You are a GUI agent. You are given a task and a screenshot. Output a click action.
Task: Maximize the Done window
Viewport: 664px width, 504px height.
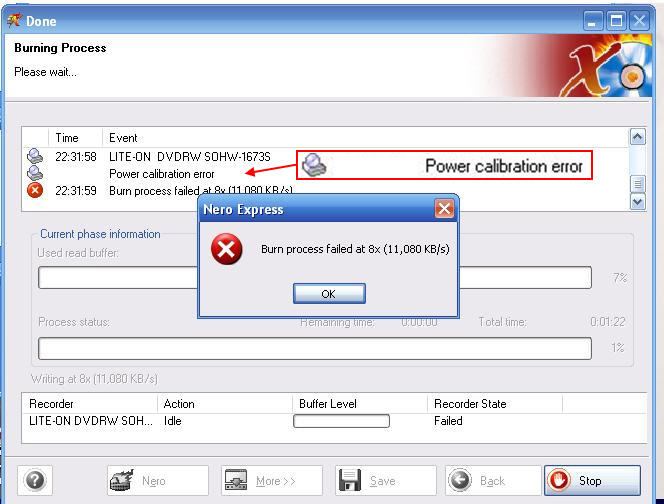click(x=616, y=21)
